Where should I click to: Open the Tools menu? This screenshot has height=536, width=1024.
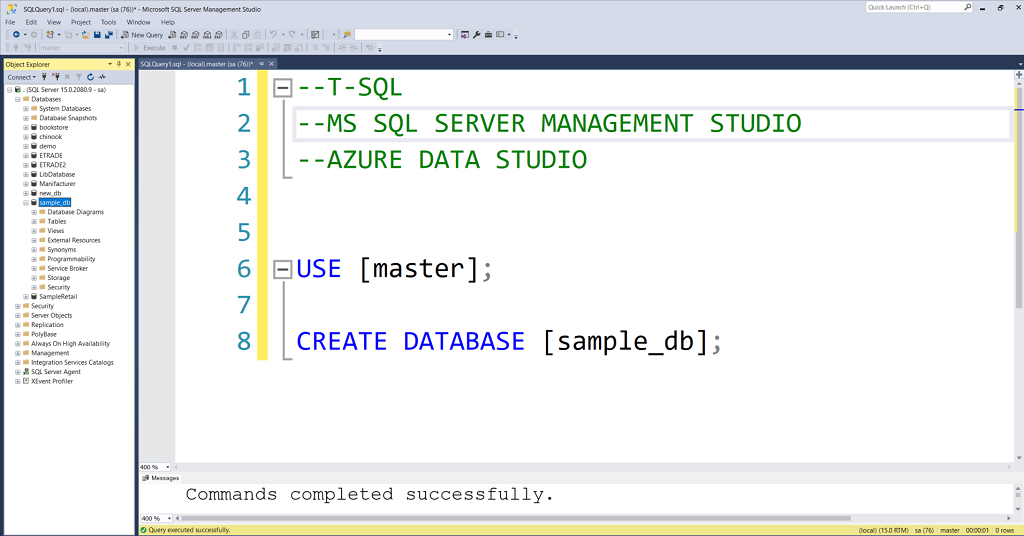click(108, 22)
